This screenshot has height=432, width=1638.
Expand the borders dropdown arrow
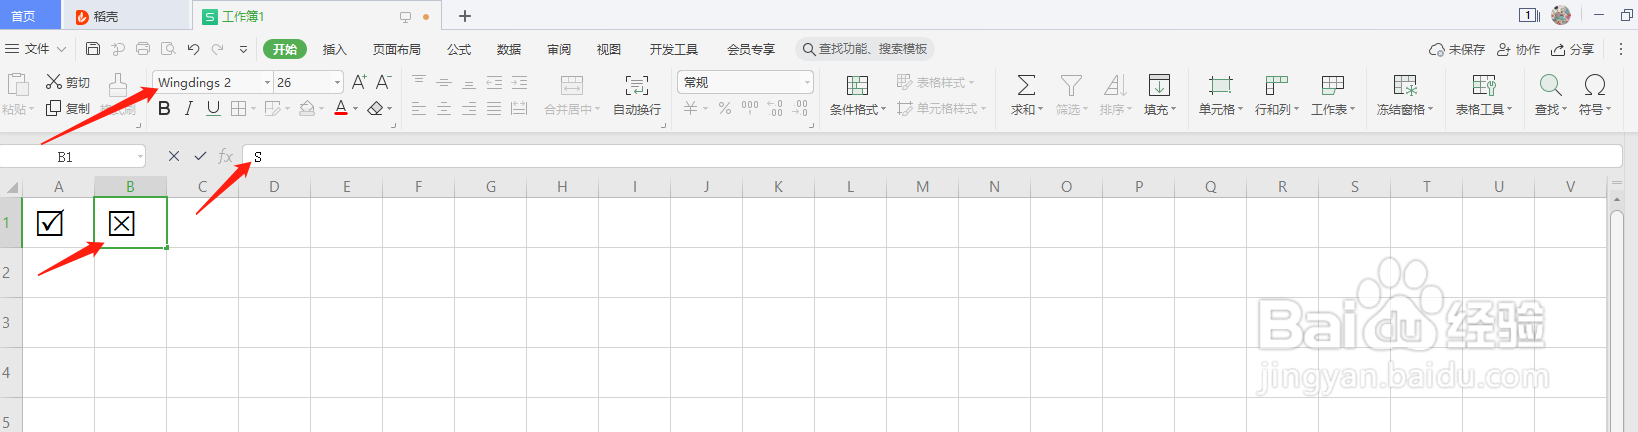[254, 109]
